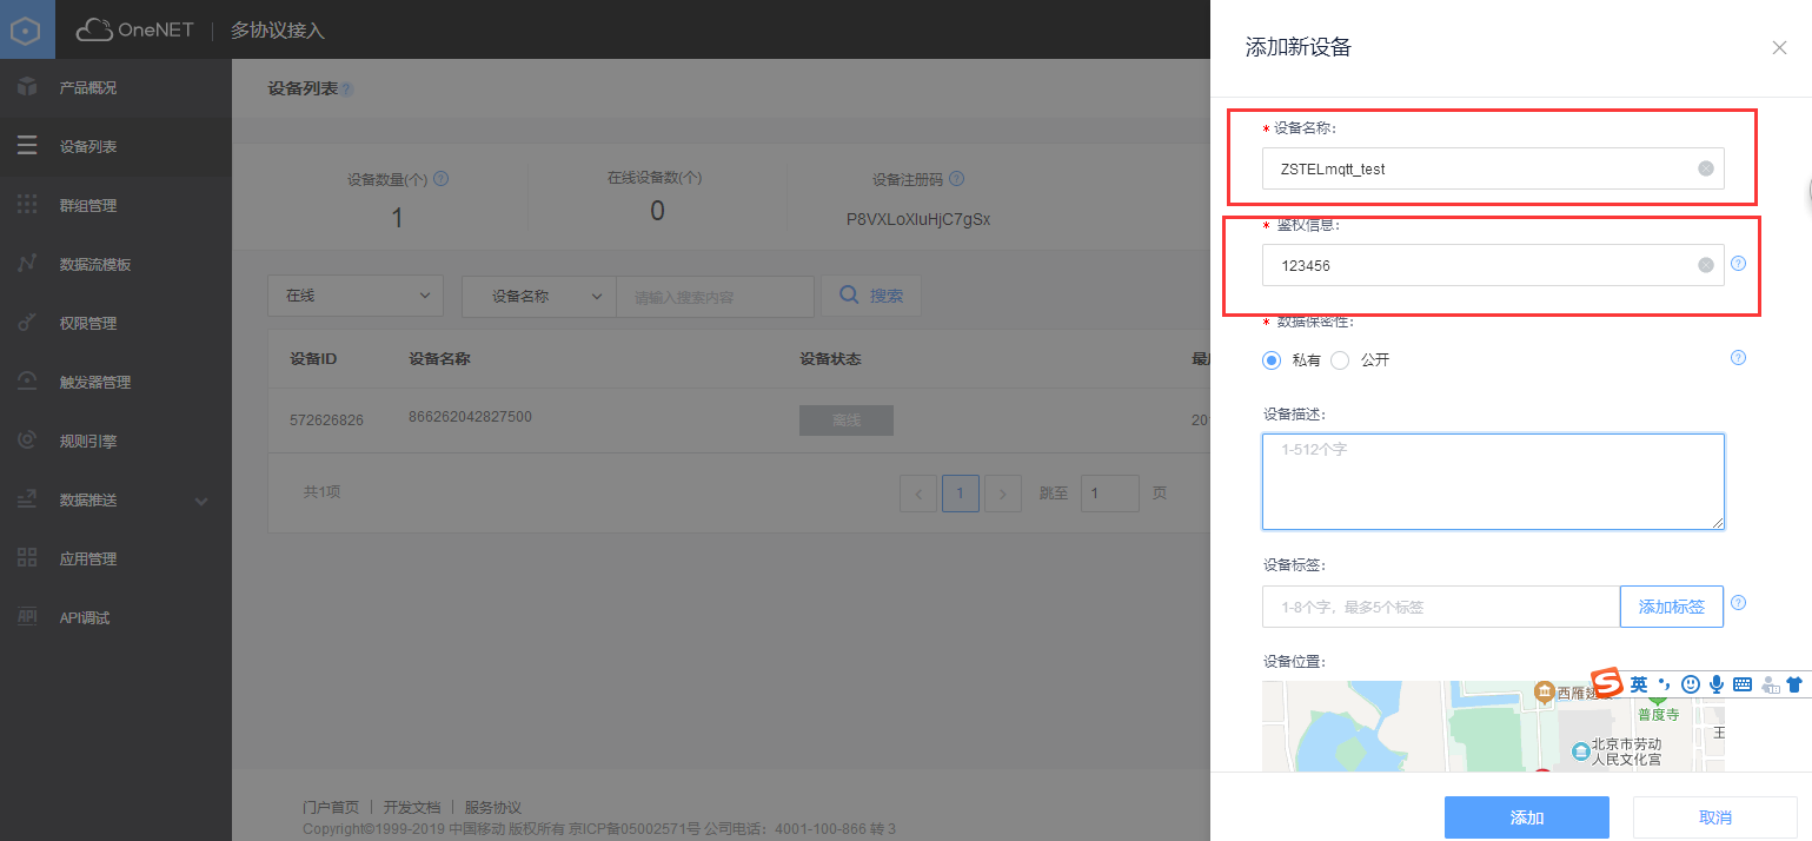
Task: Toggle the 英 language mode in IME bar
Action: pyautogui.click(x=1638, y=685)
